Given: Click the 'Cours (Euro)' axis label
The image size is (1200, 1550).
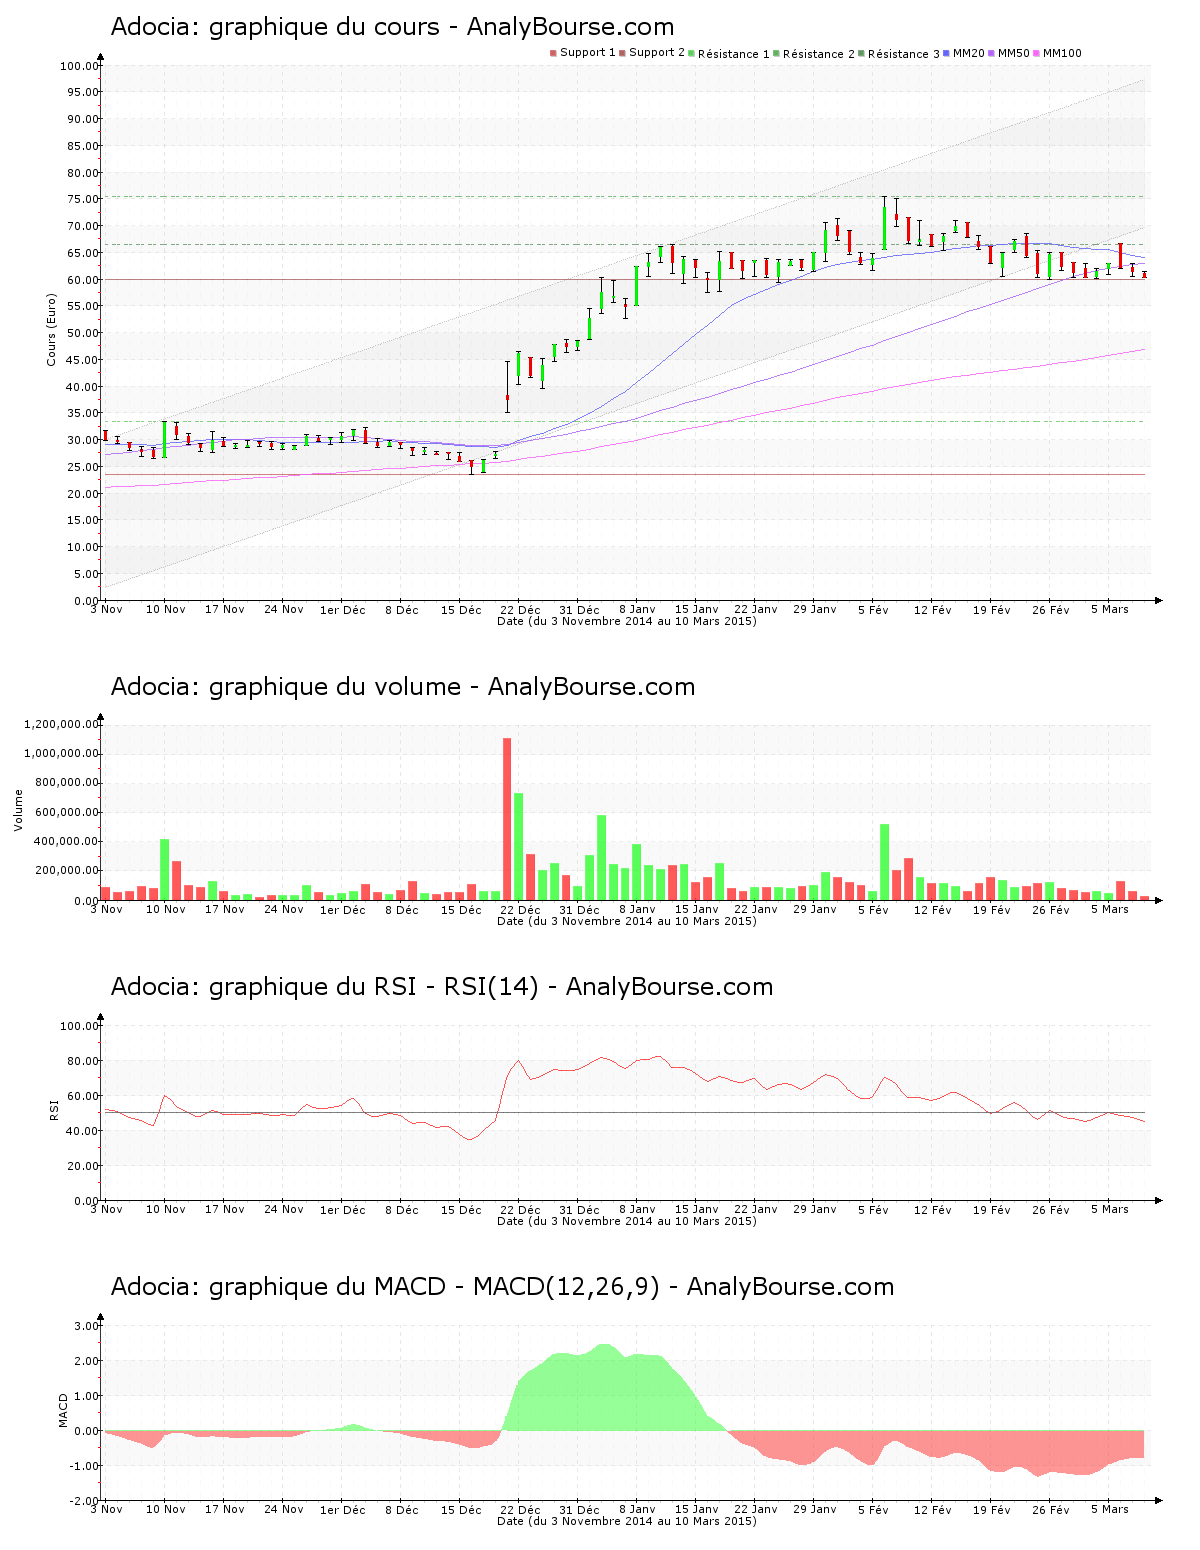Looking at the screenshot, I should (51, 329).
